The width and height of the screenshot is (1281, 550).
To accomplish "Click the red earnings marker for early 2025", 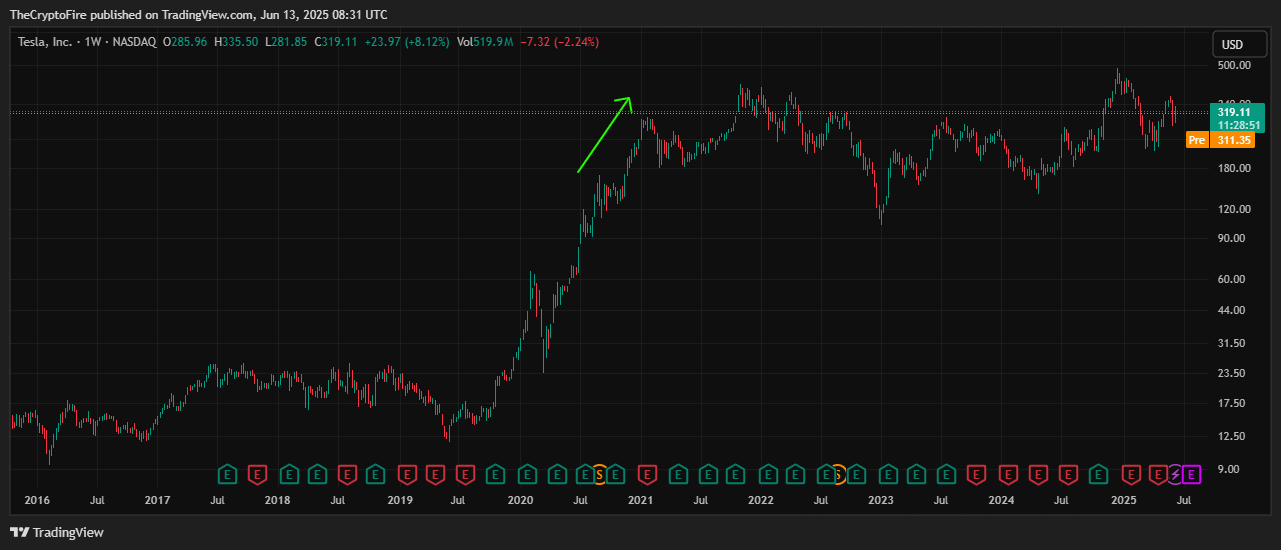I will (1131, 474).
